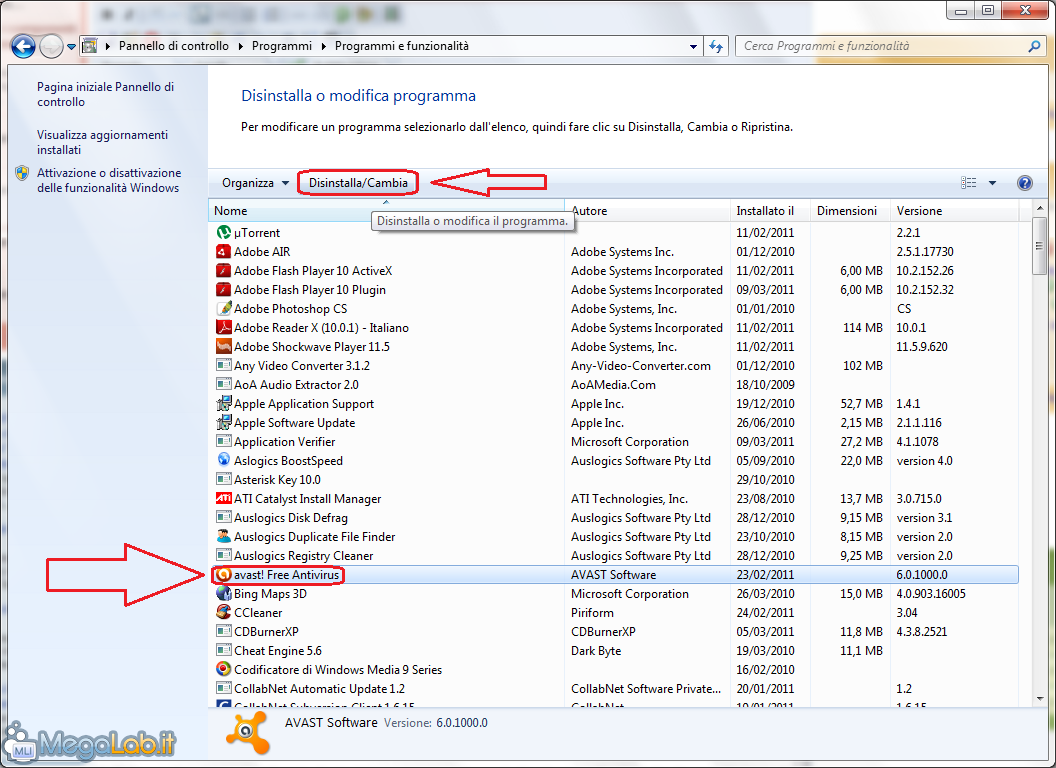The image size is (1056, 768).
Task: Click Disinstalla/Cambia button
Action: tap(358, 183)
